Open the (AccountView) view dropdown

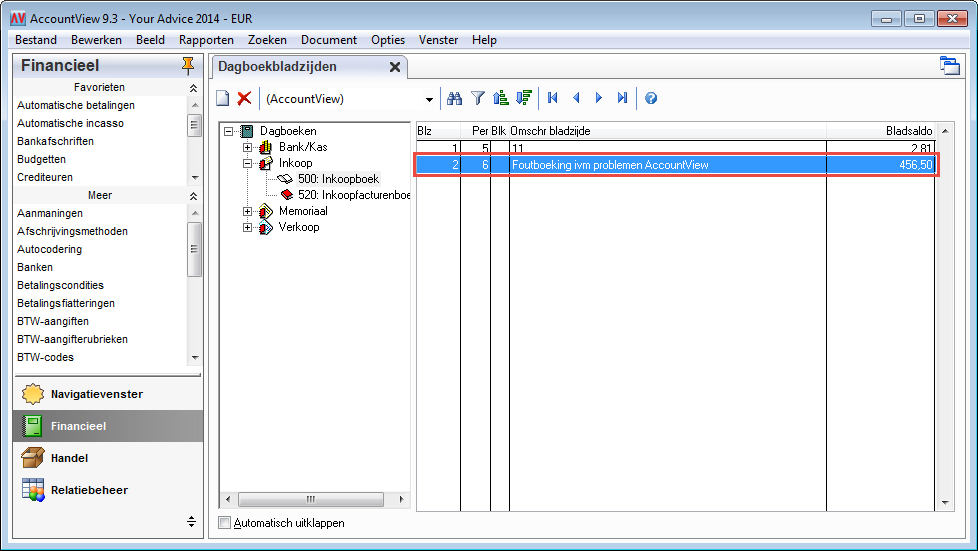[429, 99]
